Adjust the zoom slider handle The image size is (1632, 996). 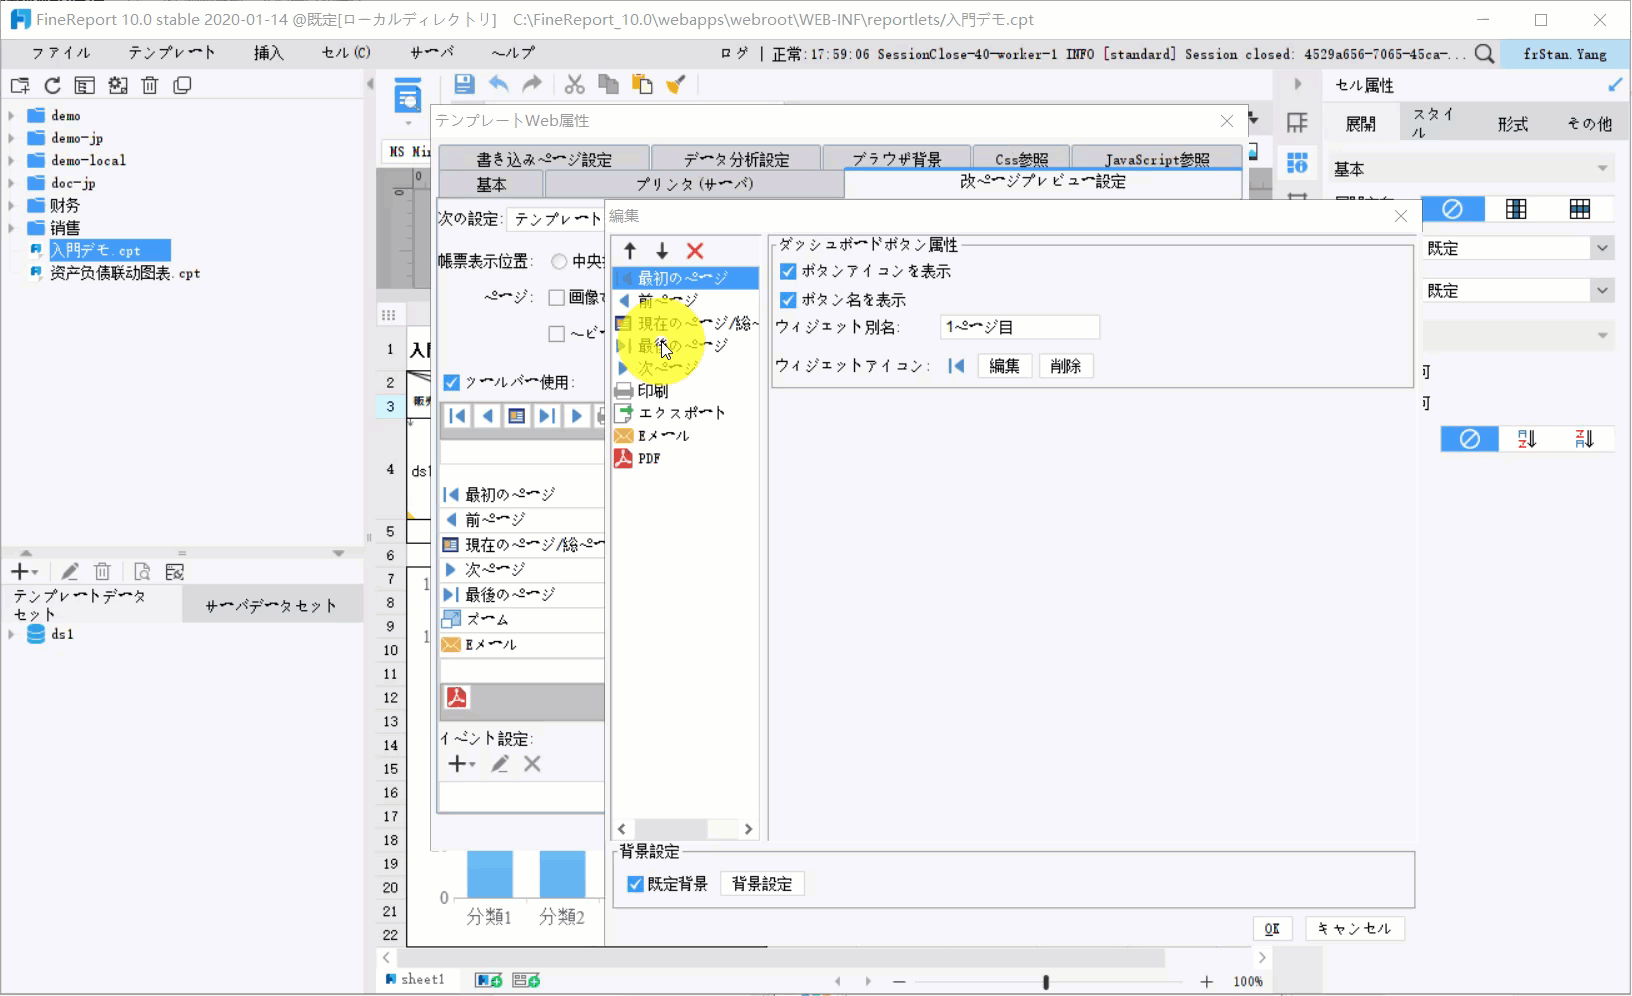coord(1046,982)
